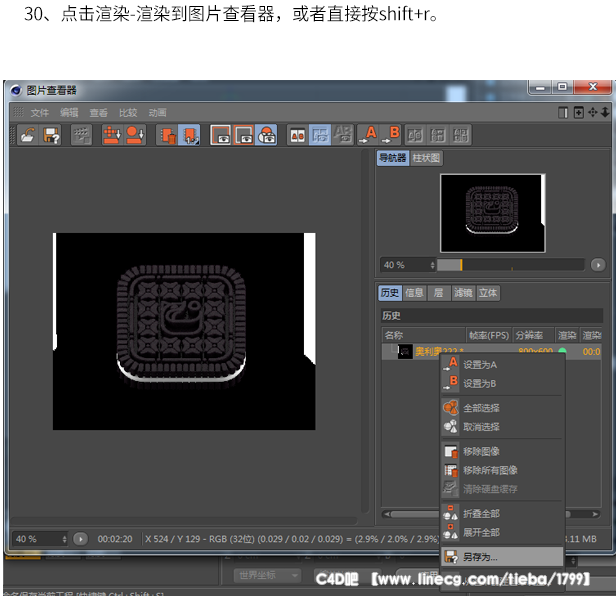Choose 展开全部 from context menu
This screenshot has width=616, height=596.
[503, 533]
